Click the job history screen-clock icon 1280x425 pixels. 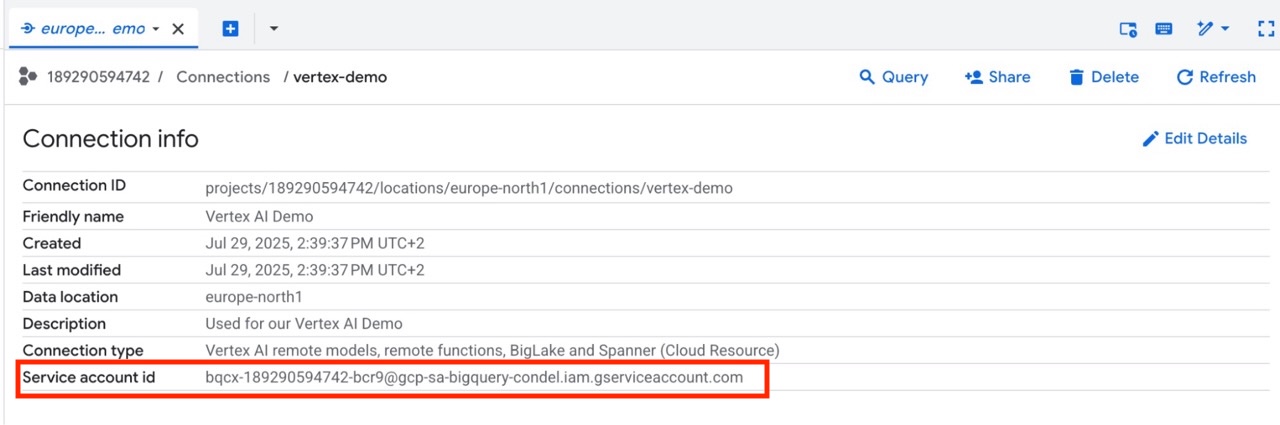point(1128,29)
